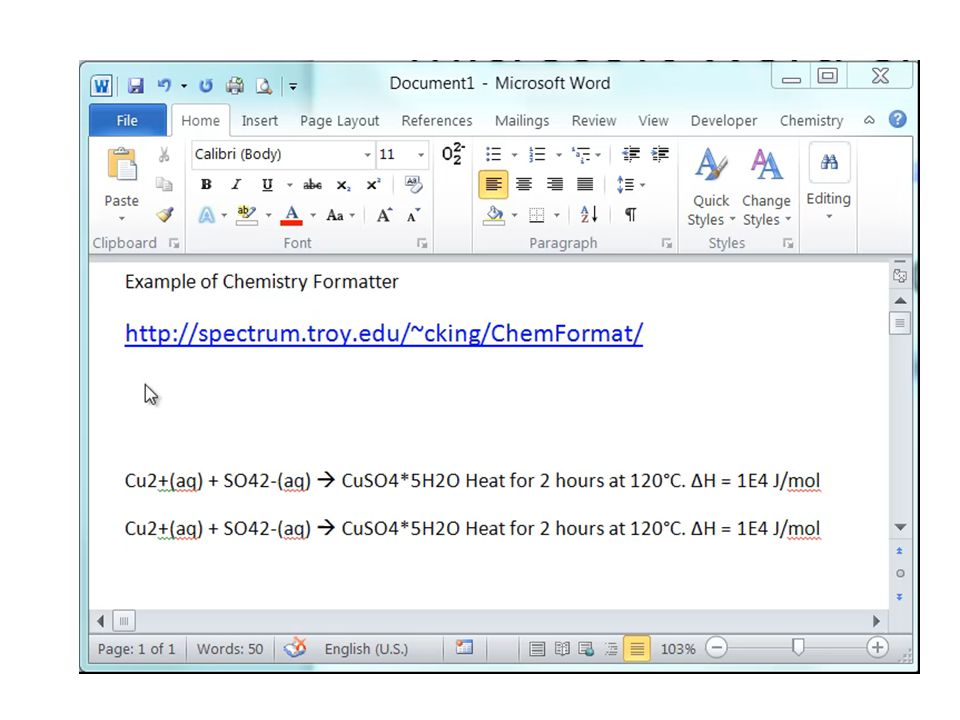Click the zoom out minus button
The image size is (960, 720).
point(716,647)
